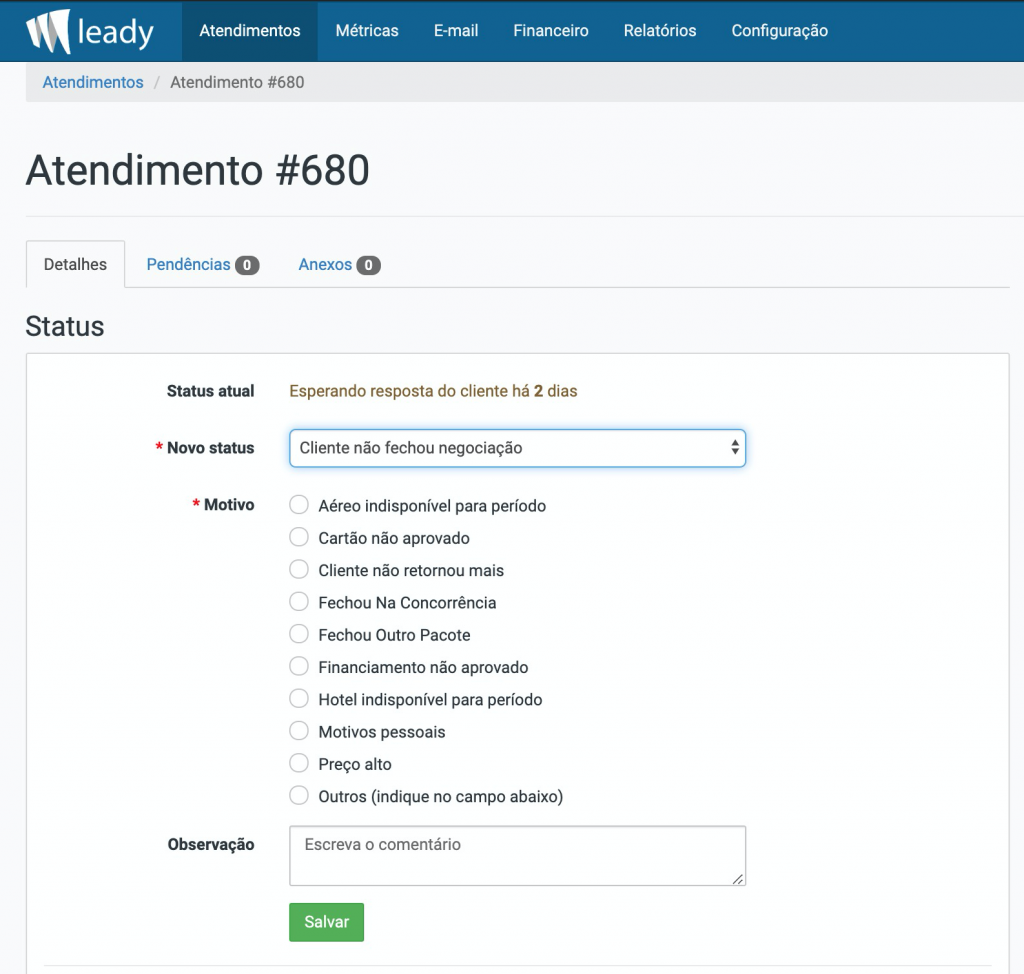Click the Pendências count badge

pyautogui.click(x=247, y=265)
